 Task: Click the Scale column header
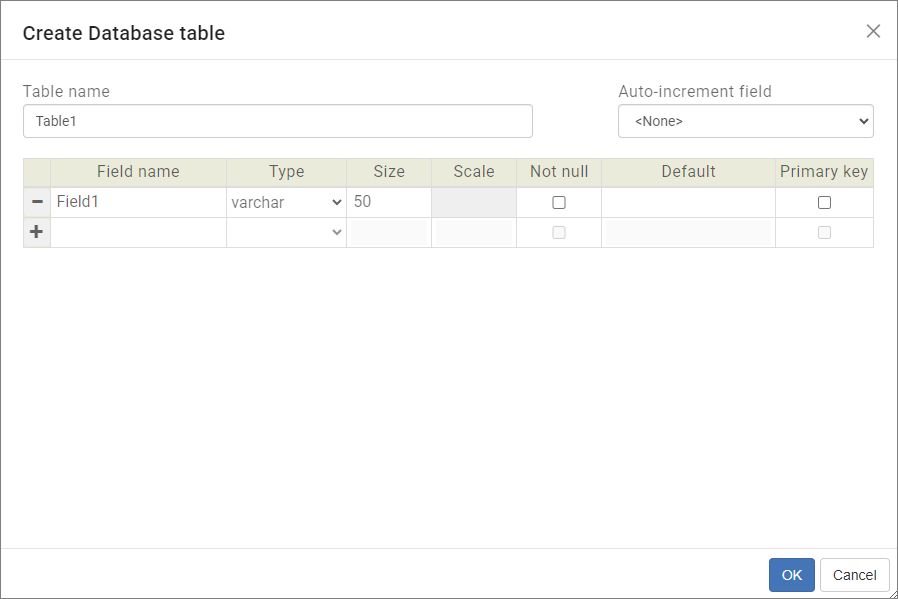[473, 171]
